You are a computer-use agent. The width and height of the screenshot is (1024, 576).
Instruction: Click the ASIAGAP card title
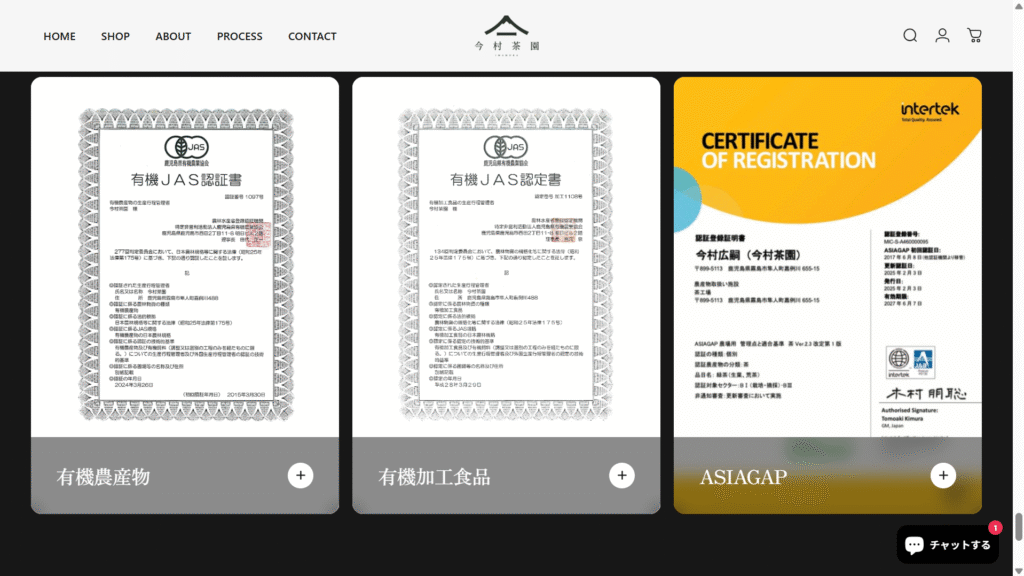743,477
